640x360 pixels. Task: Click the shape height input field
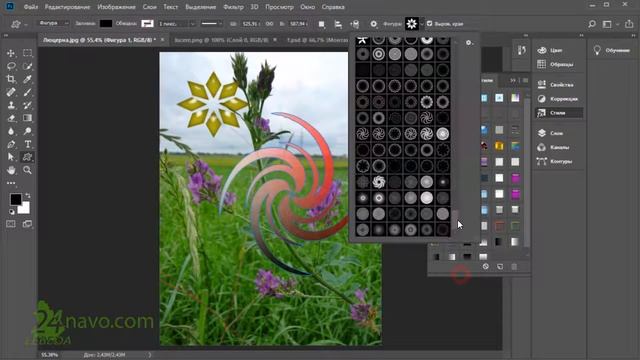(x=298, y=24)
